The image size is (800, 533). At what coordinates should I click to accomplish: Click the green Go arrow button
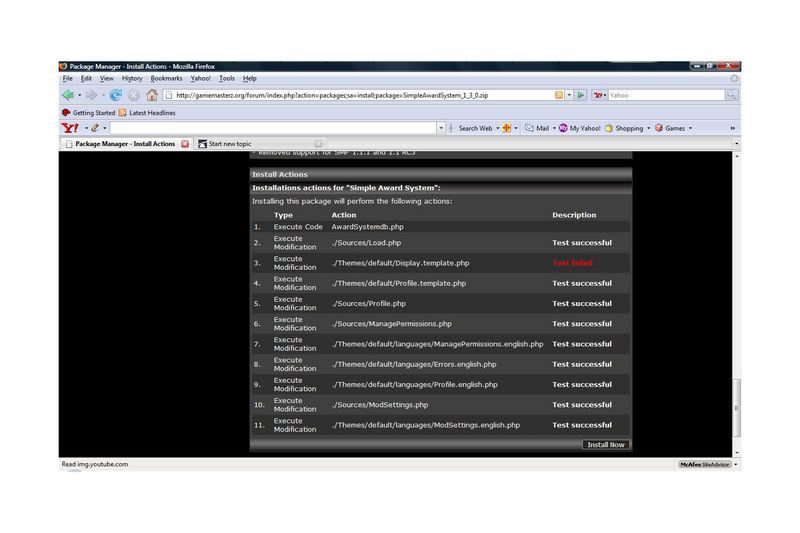point(581,95)
